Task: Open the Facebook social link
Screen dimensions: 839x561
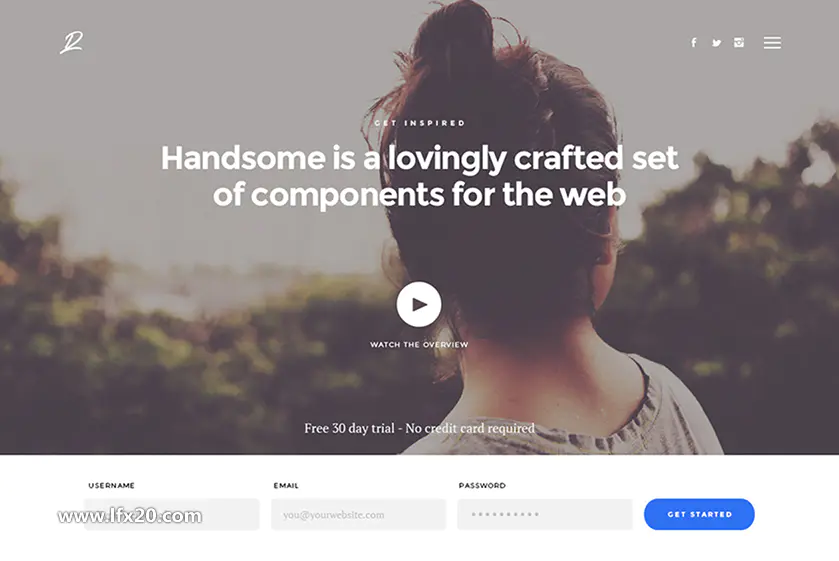Action: (x=694, y=42)
